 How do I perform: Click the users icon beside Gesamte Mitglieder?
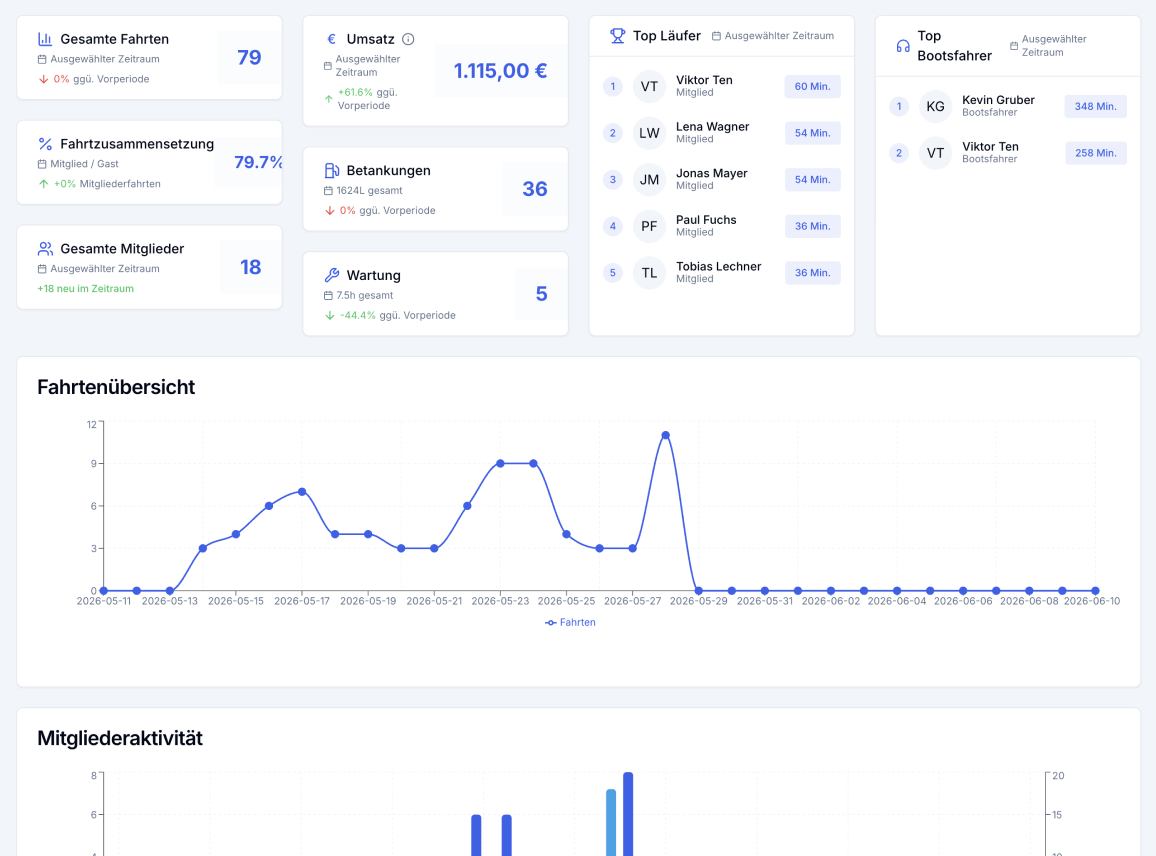tap(45, 248)
